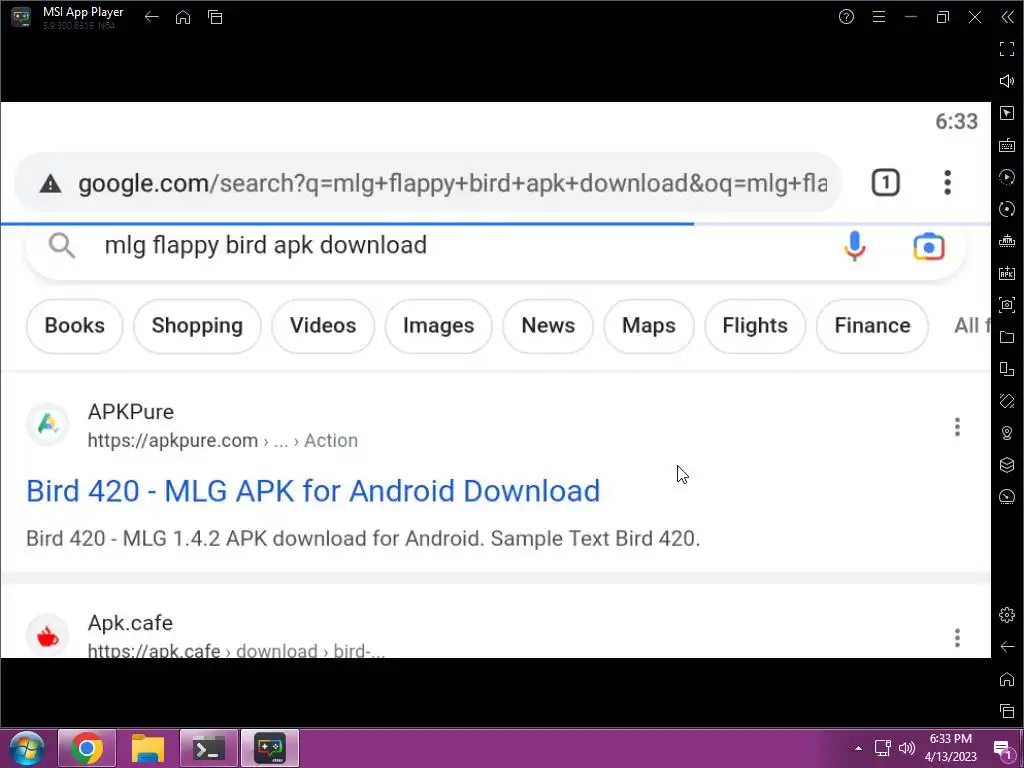
Task: Open the macro recorder play icon
Action: point(1006,177)
